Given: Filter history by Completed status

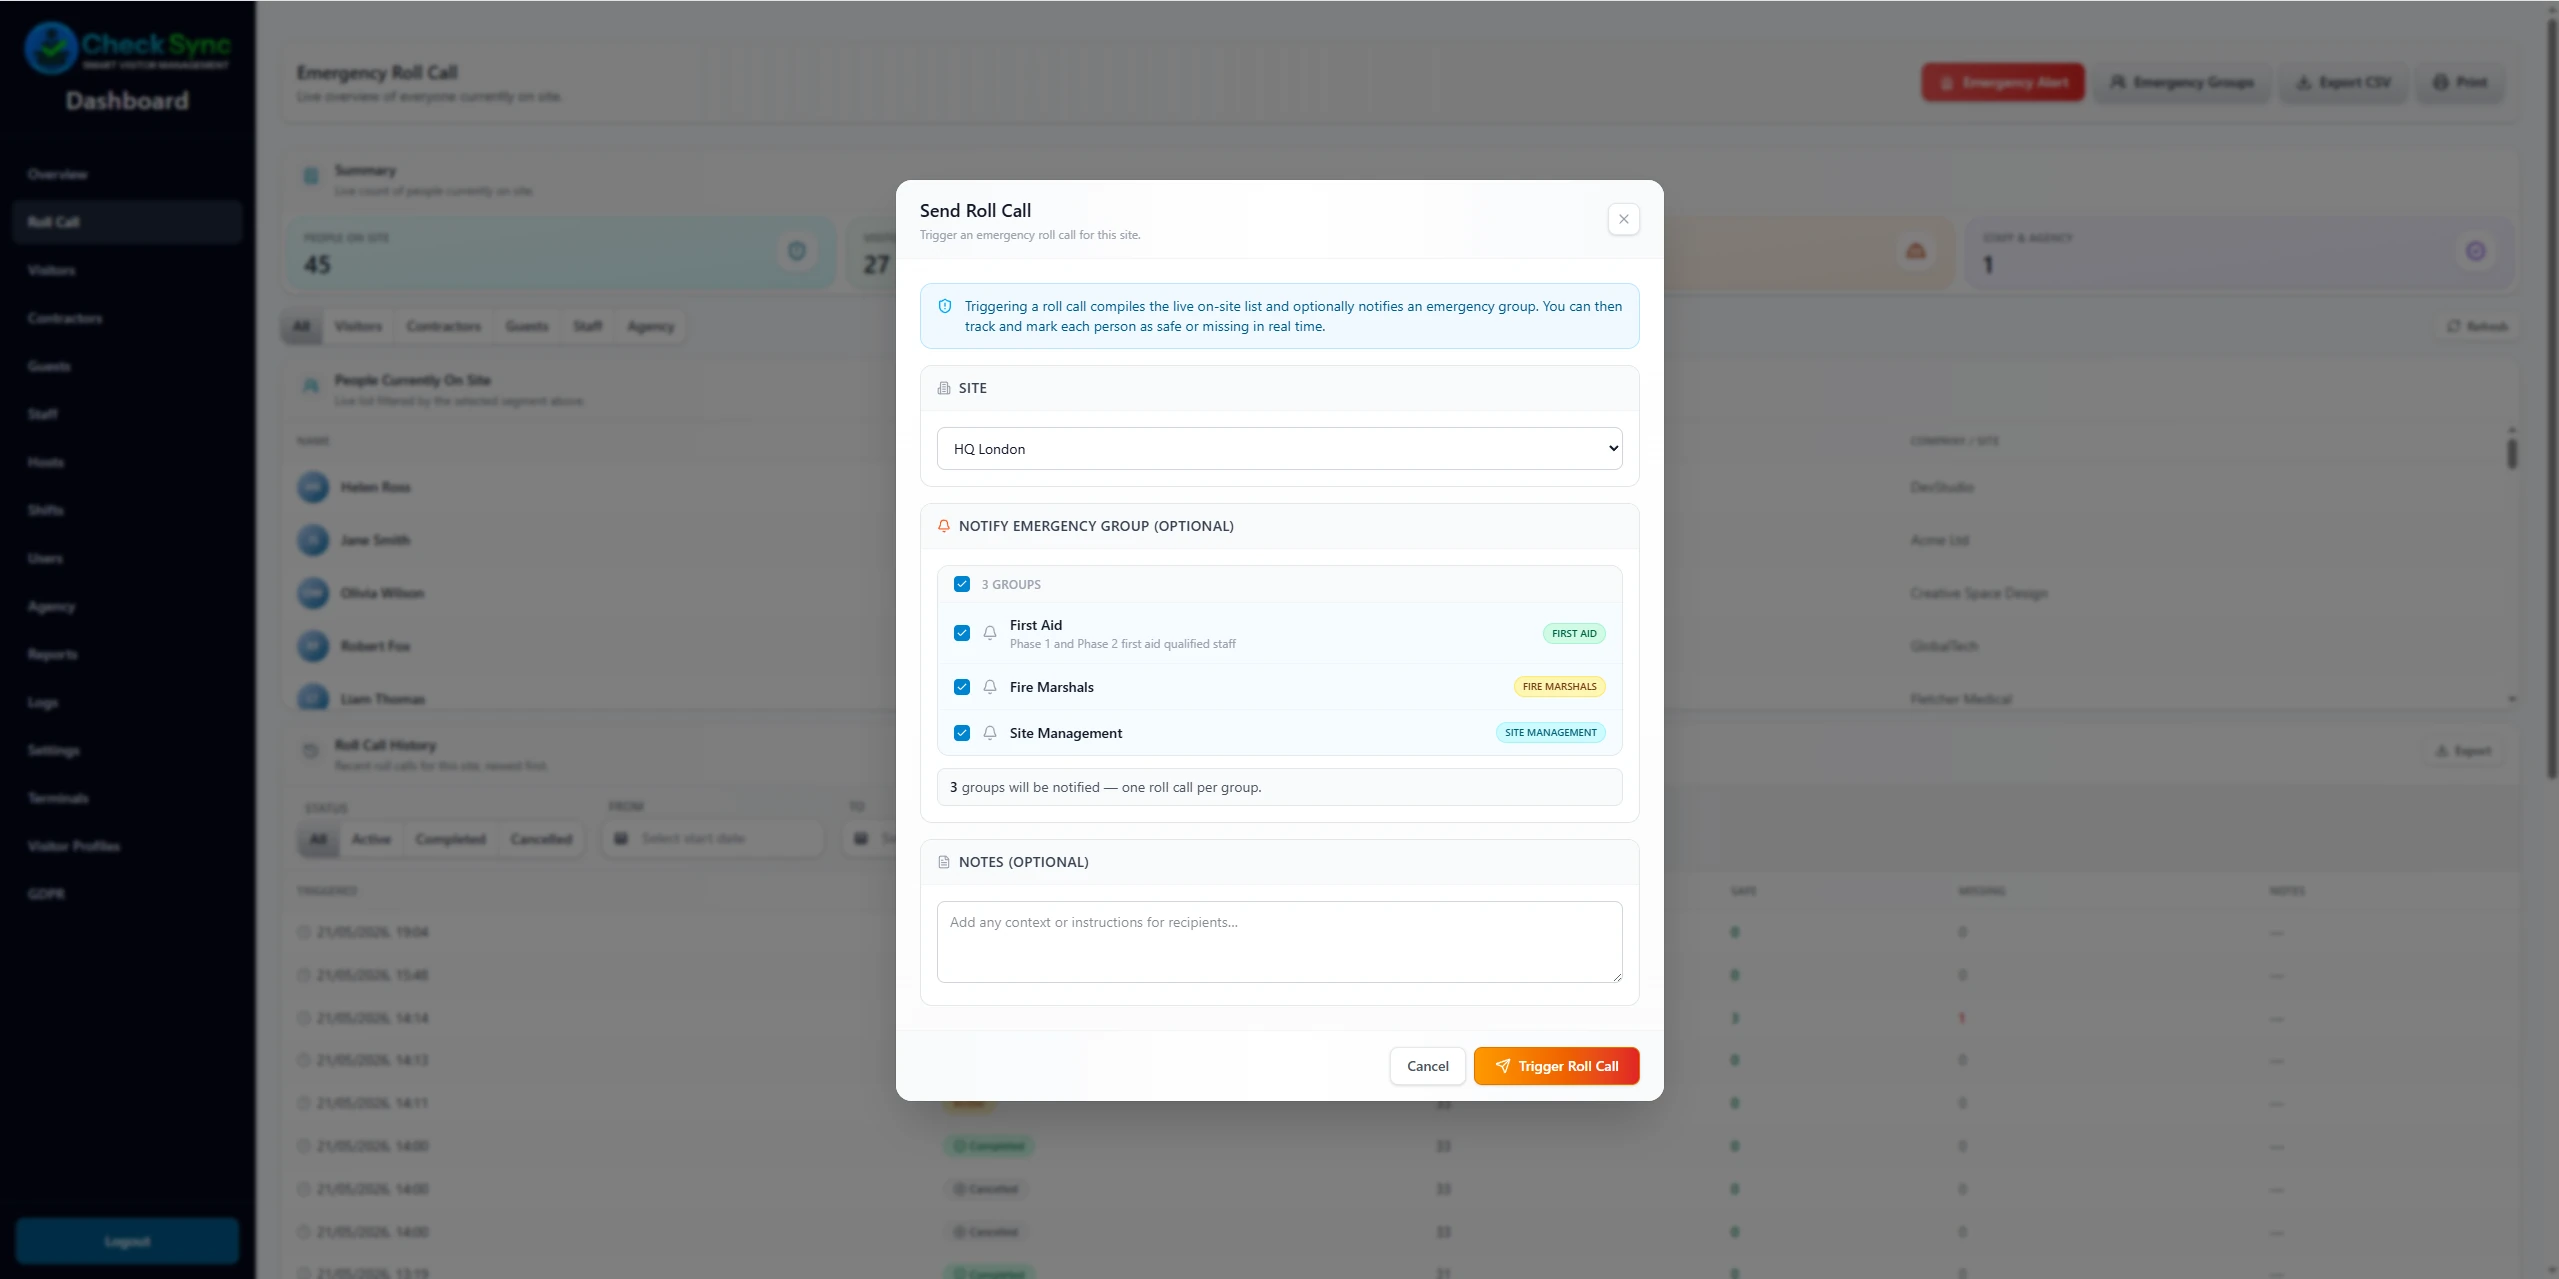Looking at the screenshot, I should [x=450, y=839].
